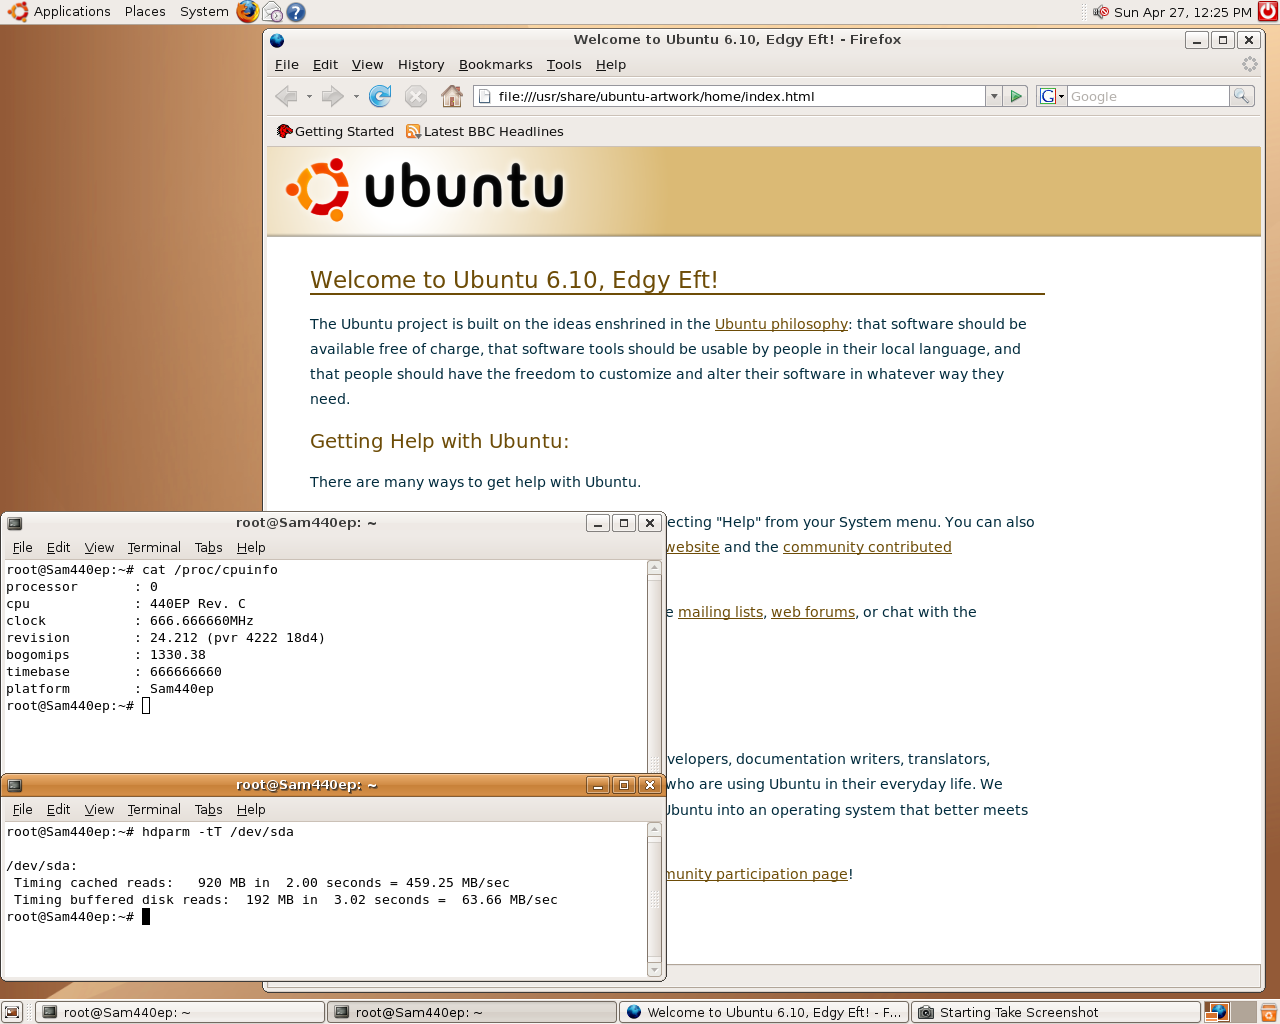The height and width of the screenshot is (1024, 1280).
Task: Open the System menu in top panel
Action: (x=204, y=12)
